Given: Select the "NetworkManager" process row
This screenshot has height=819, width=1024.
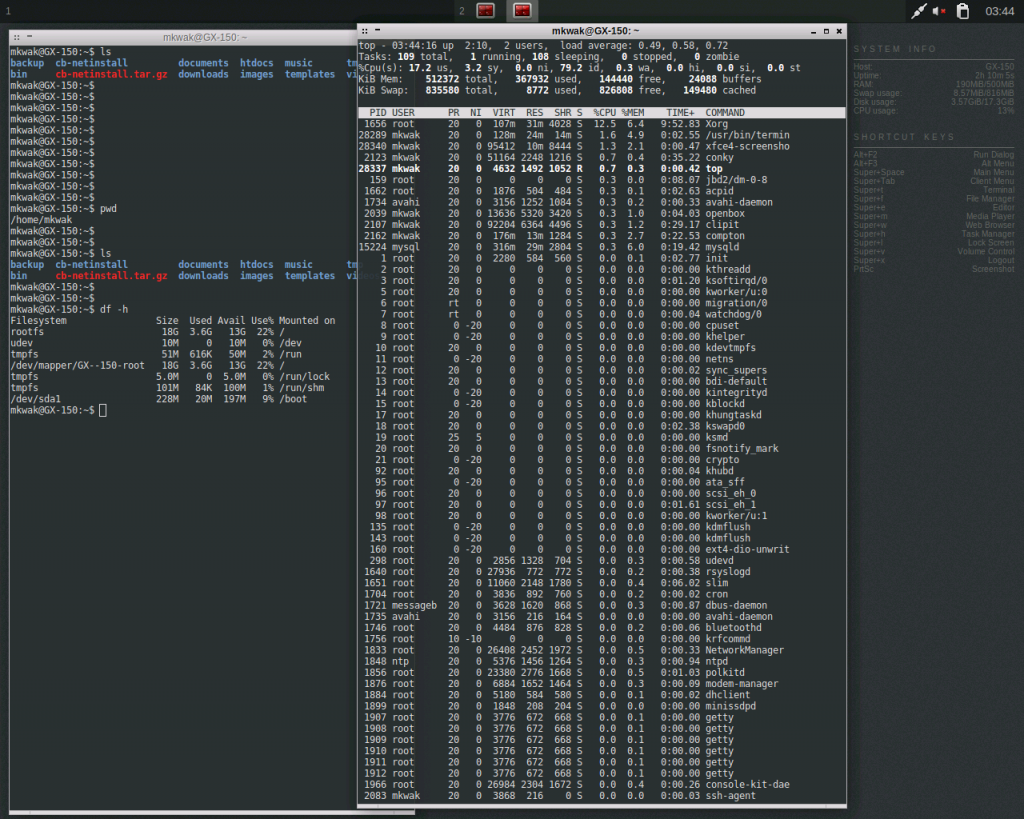Looking at the screenshot, I should (601, 650).
